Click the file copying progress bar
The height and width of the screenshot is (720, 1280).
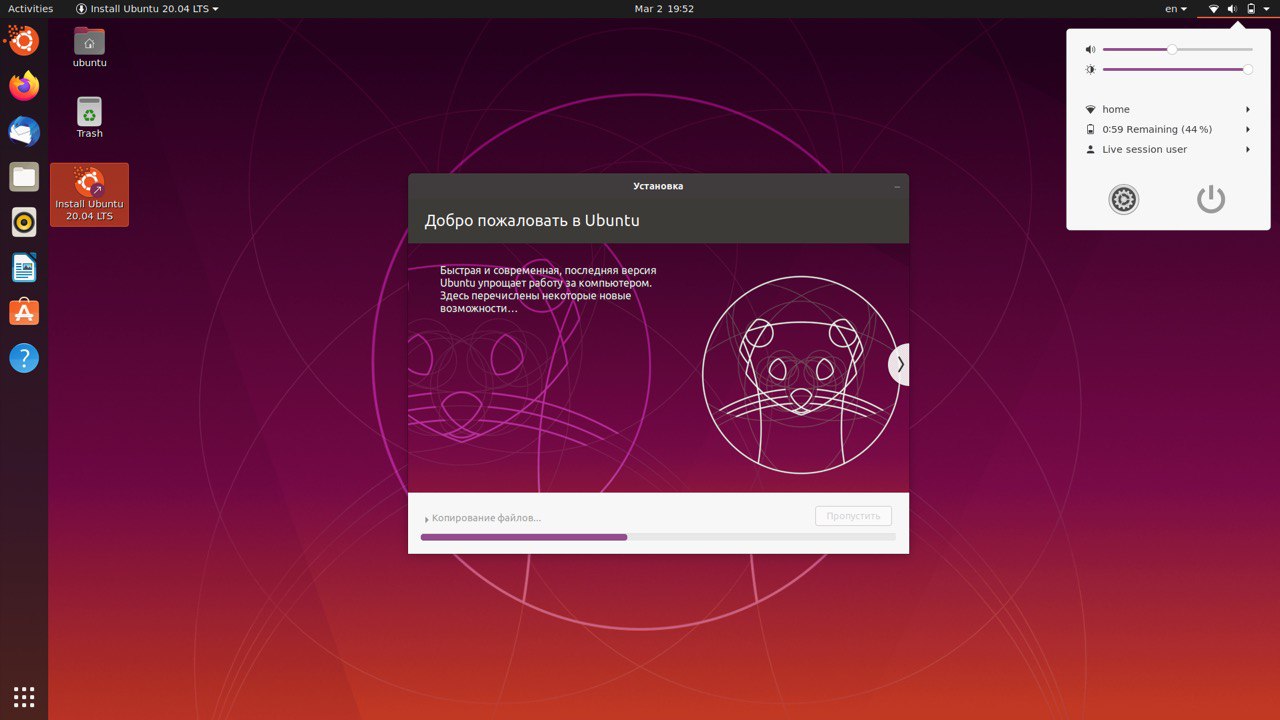pos(658,537)
